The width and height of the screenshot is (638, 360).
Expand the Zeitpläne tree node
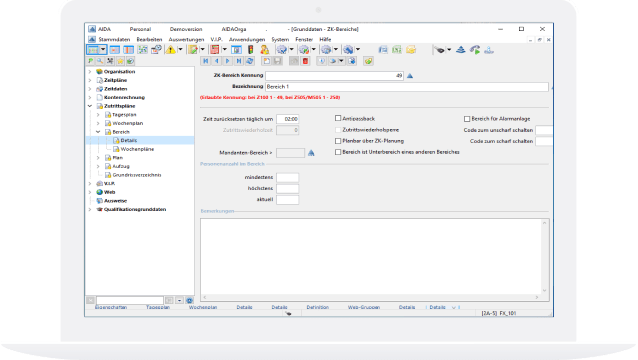(90, 80)
